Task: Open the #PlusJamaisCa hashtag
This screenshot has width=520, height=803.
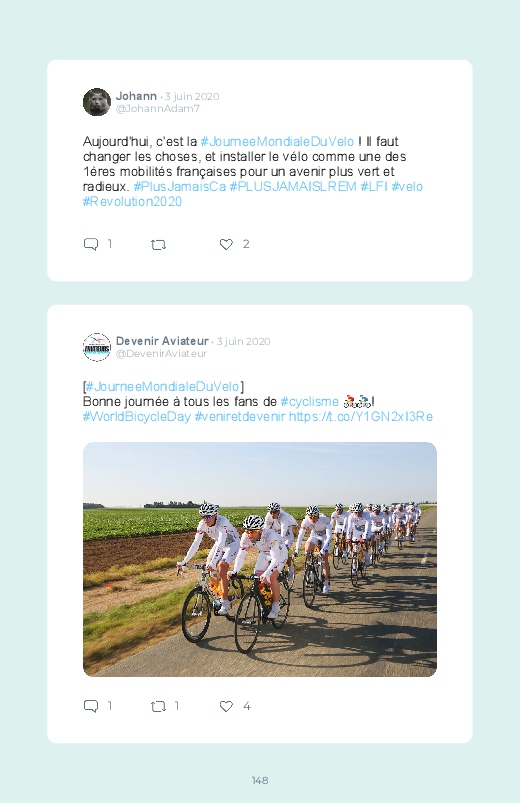Action: (180, 186)
